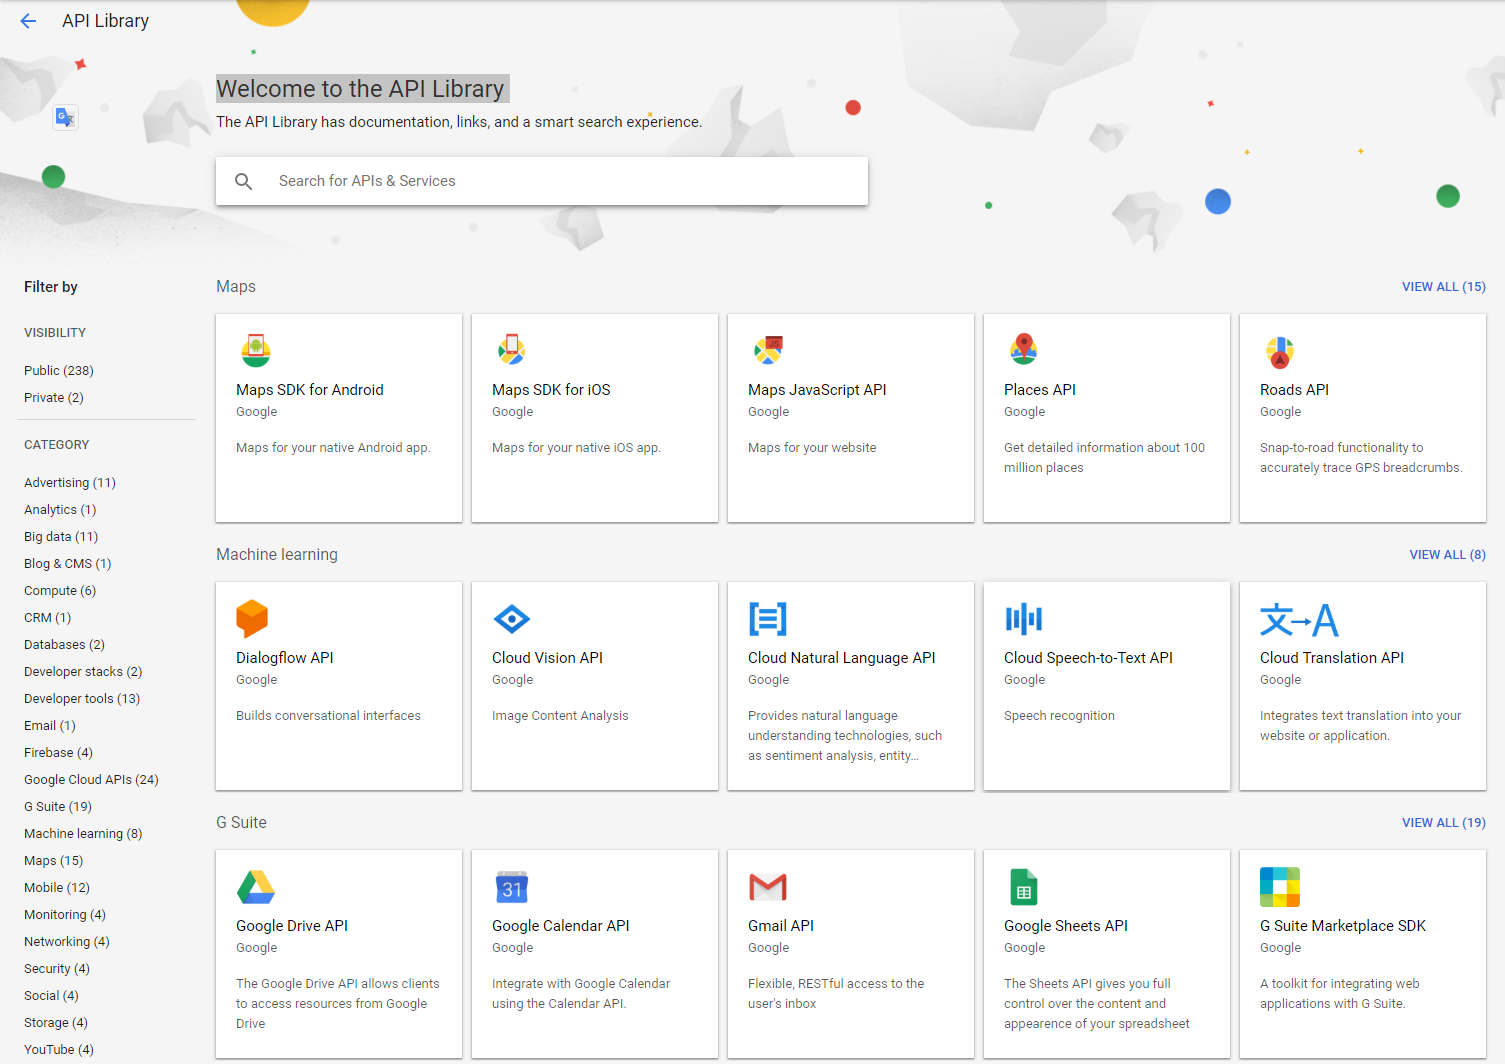Filter by Public visibility
This screenshot has width=1505, height=1064.
(x=59, y=371)
